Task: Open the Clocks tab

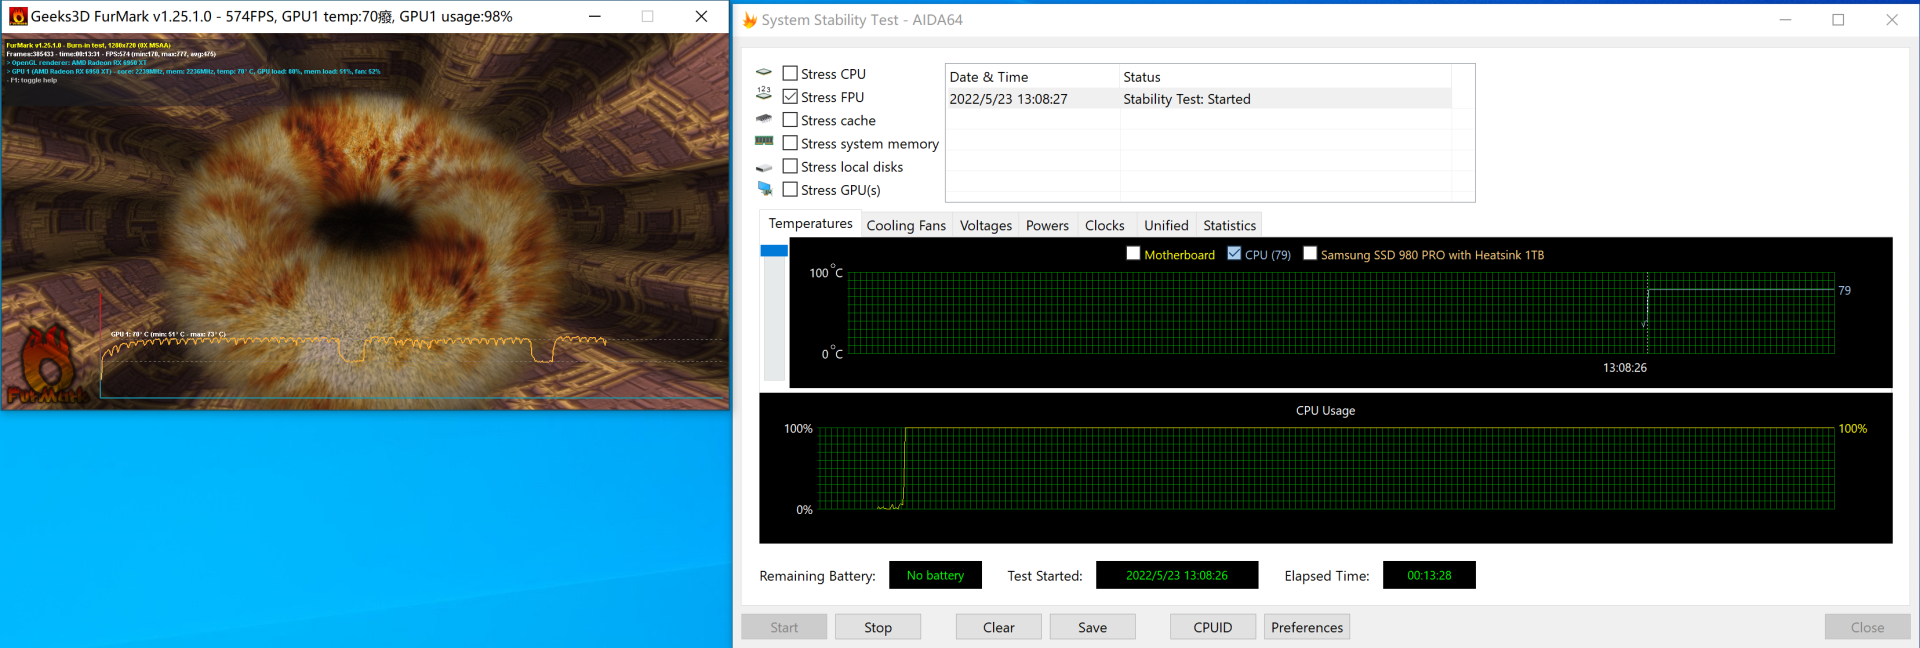Action: pos(1105,226)
